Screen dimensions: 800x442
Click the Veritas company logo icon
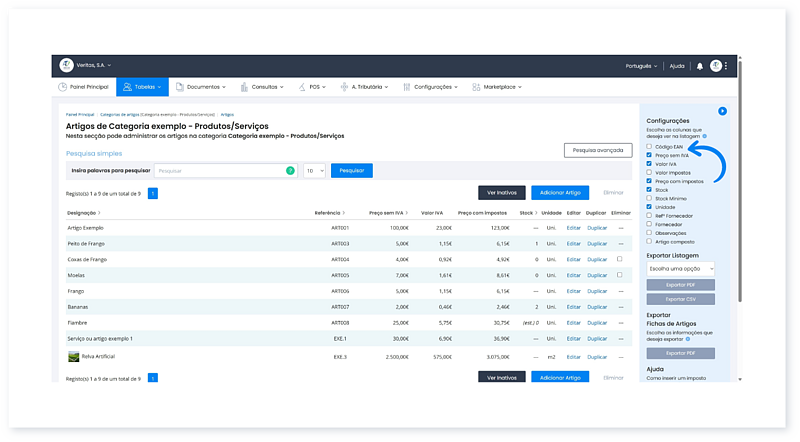pyautogui.click(x=66, y=66)
